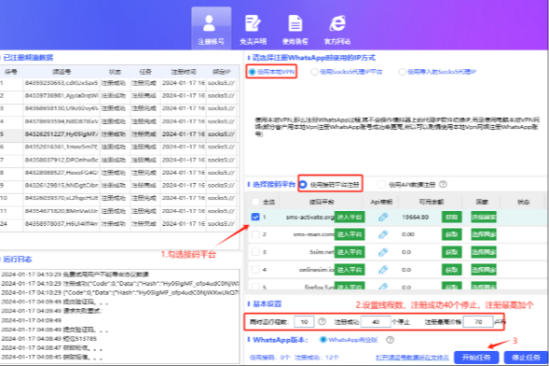This screenshot has height=366, width=549.
Task: Click 获取 balance button for 5sim.net
Action: (452, 252)
